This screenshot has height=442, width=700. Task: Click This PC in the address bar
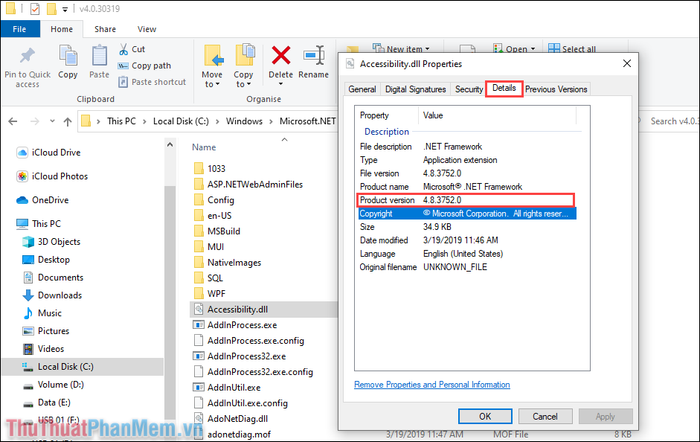121,121
